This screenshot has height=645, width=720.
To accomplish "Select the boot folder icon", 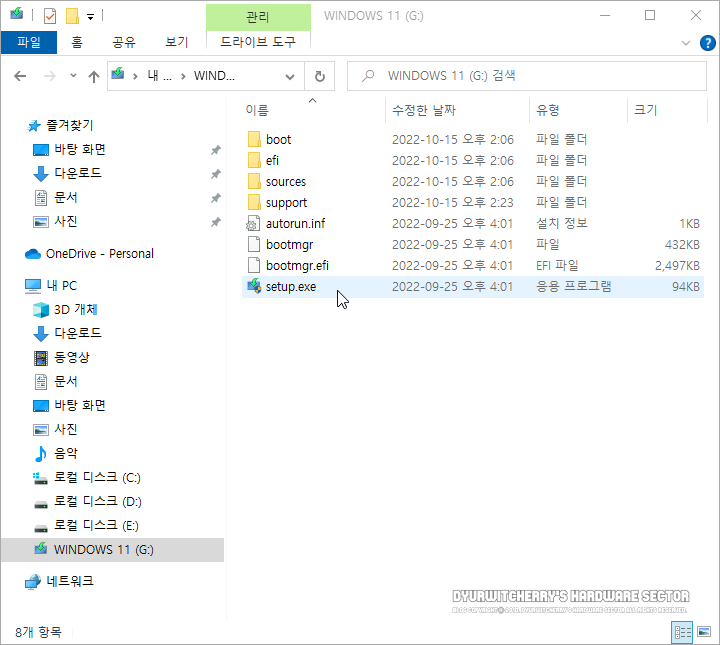I will (254, 139).
